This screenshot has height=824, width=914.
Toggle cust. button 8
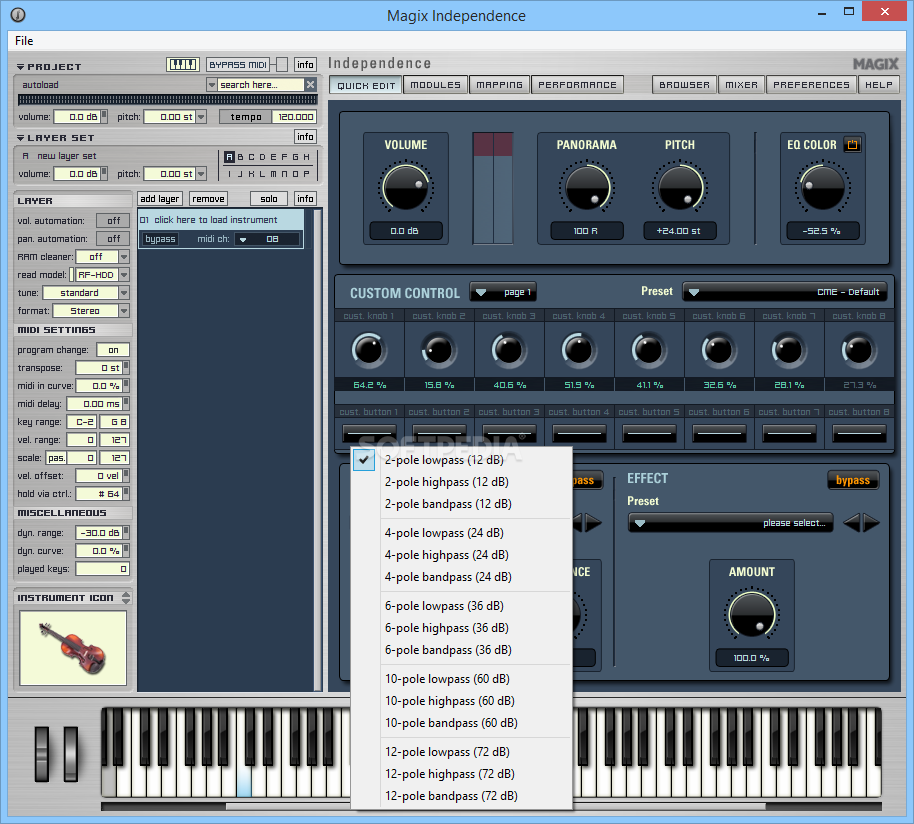[x=859, y=433]
